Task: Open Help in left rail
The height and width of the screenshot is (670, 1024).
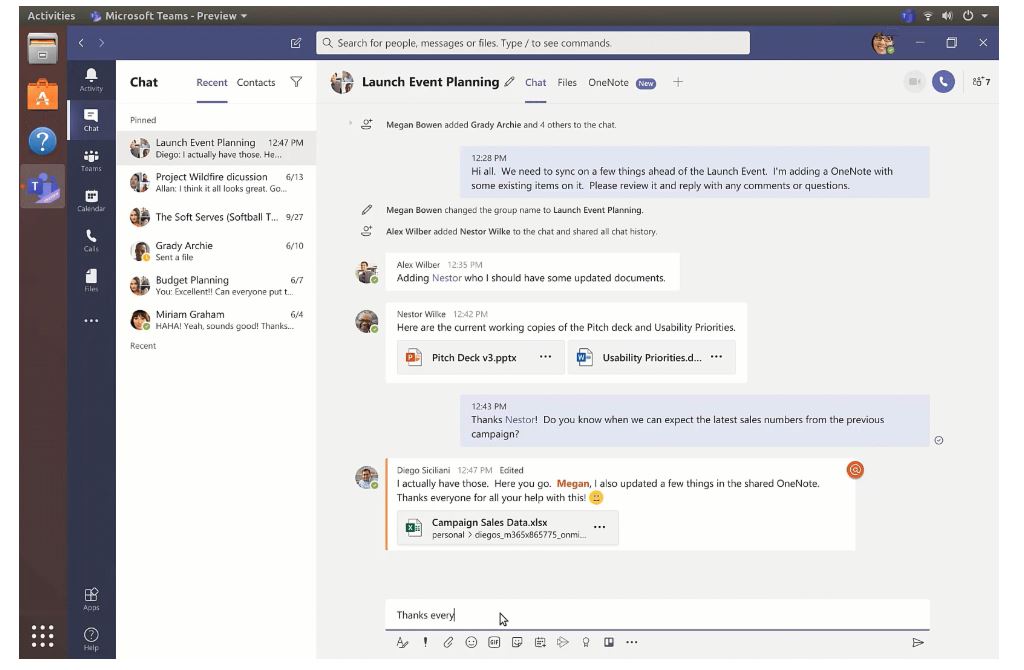Action: point(91,639)
